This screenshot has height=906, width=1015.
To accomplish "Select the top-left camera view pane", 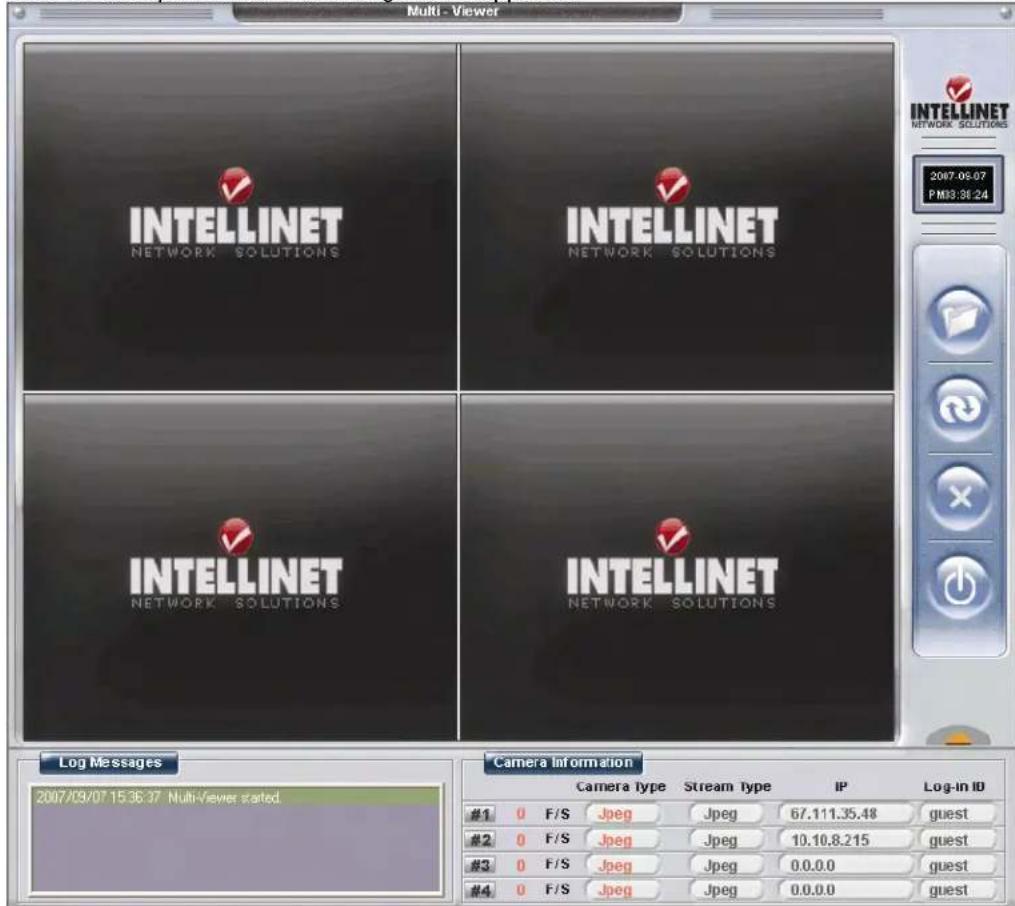I will pos(240,217).
